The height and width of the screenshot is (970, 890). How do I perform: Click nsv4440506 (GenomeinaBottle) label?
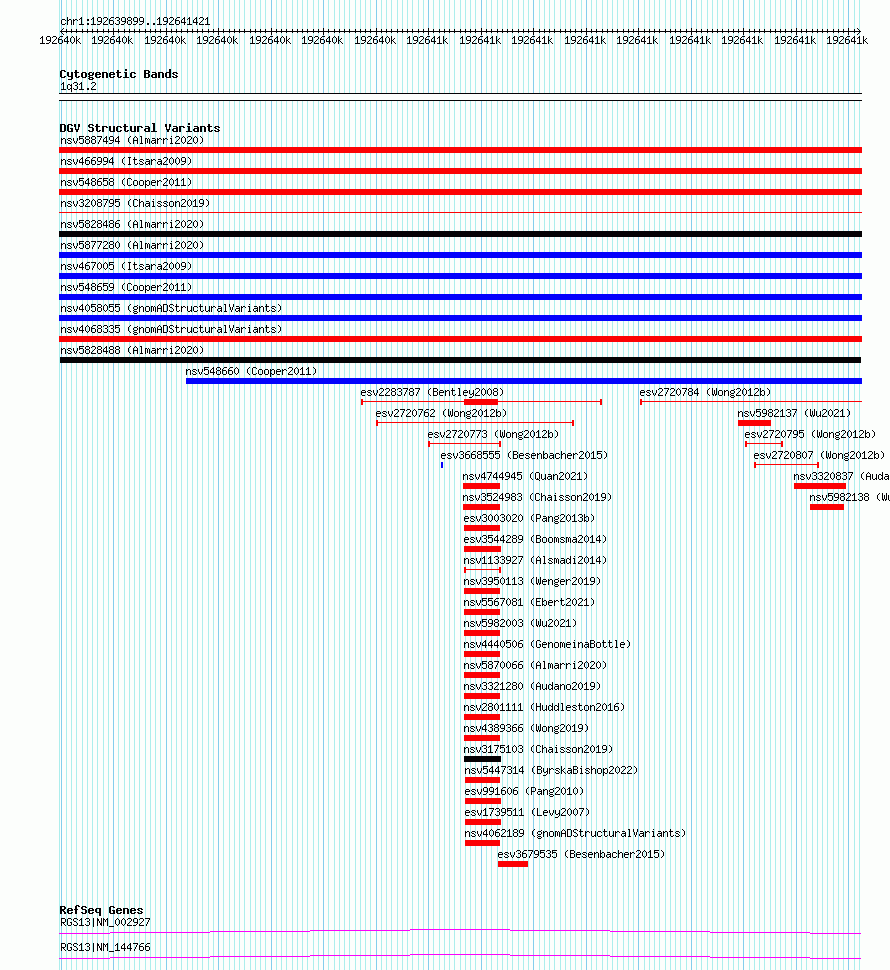[547, 645]
